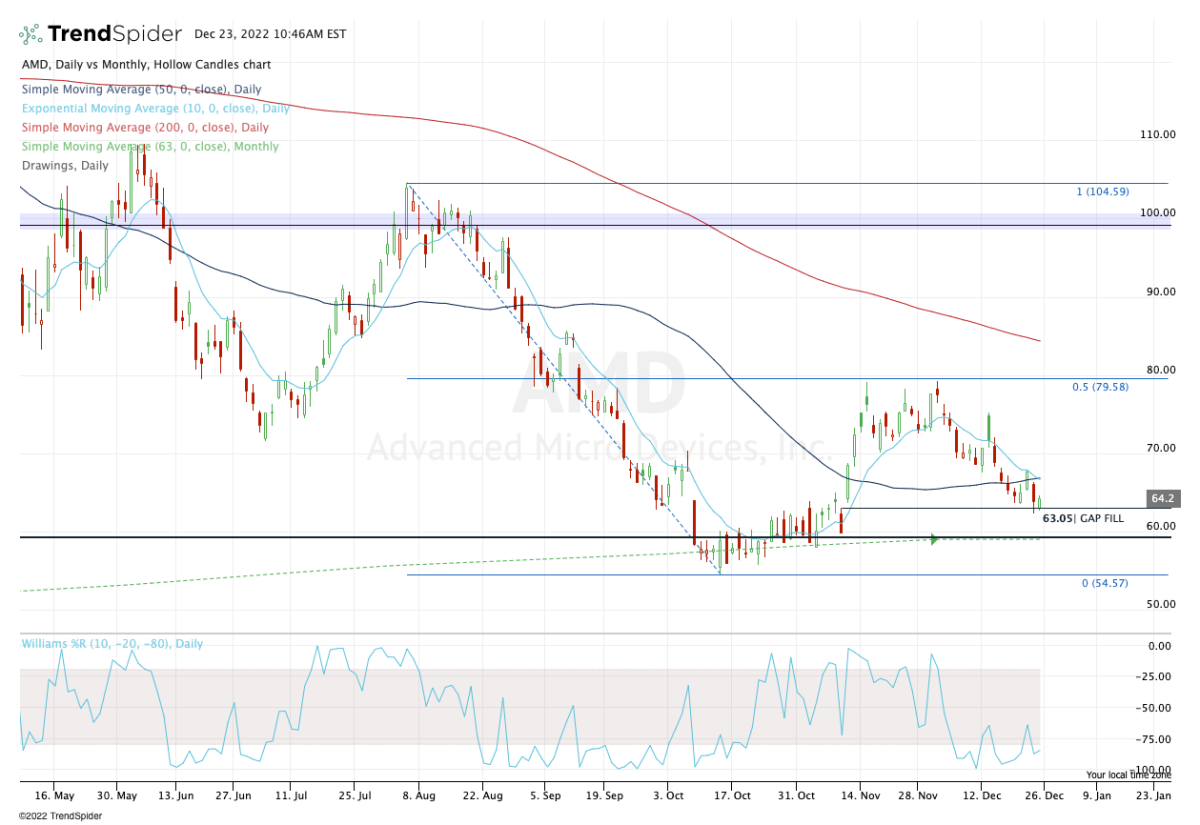The height and width of the screenshot is (825, 1200).
Task: Select the Simple Moving Average (50) legend entry
Action: [140, 89]
